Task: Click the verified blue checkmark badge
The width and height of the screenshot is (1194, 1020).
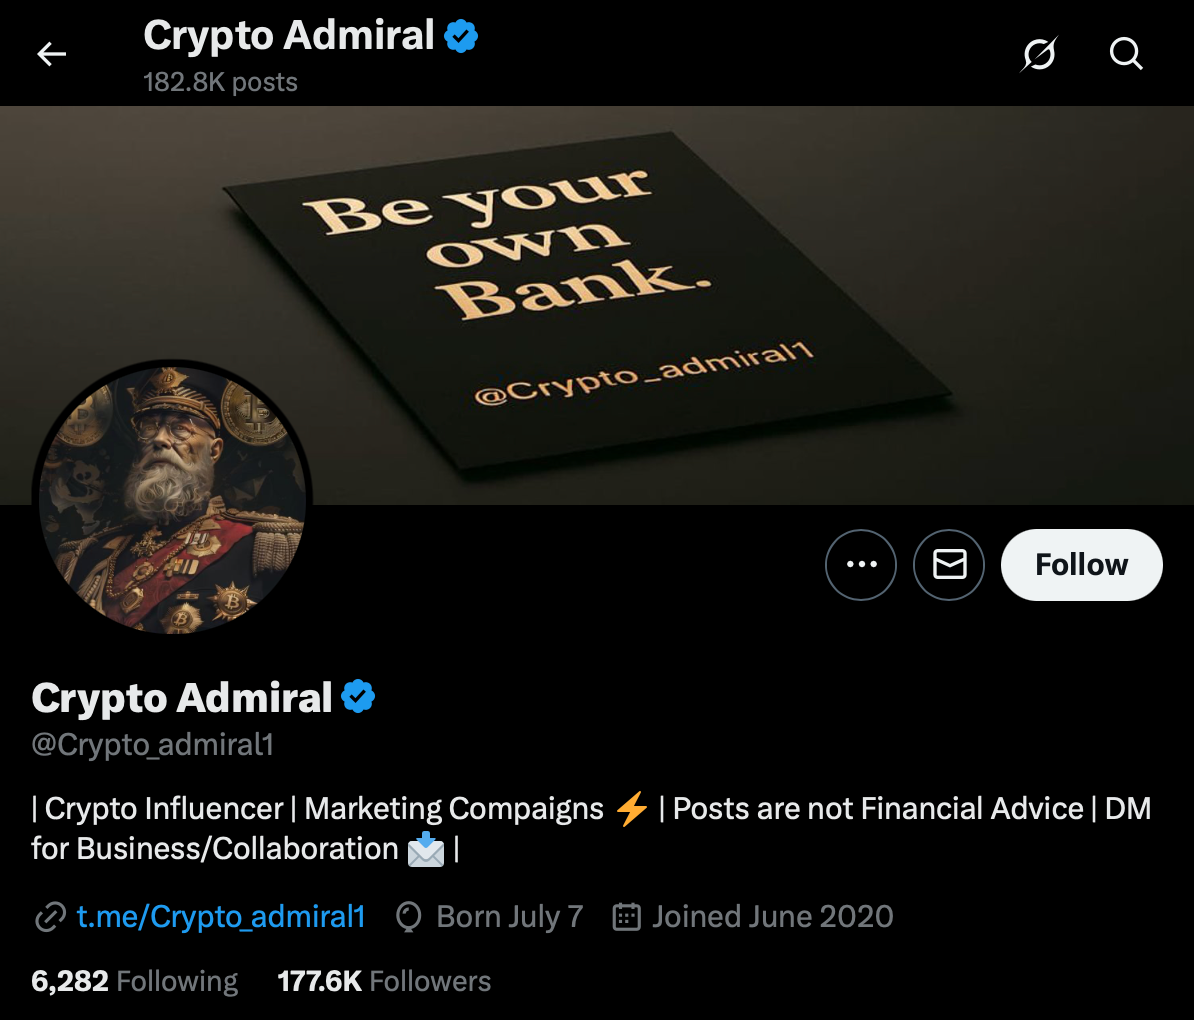Action: pyautogui.click(x=357, y=697)
